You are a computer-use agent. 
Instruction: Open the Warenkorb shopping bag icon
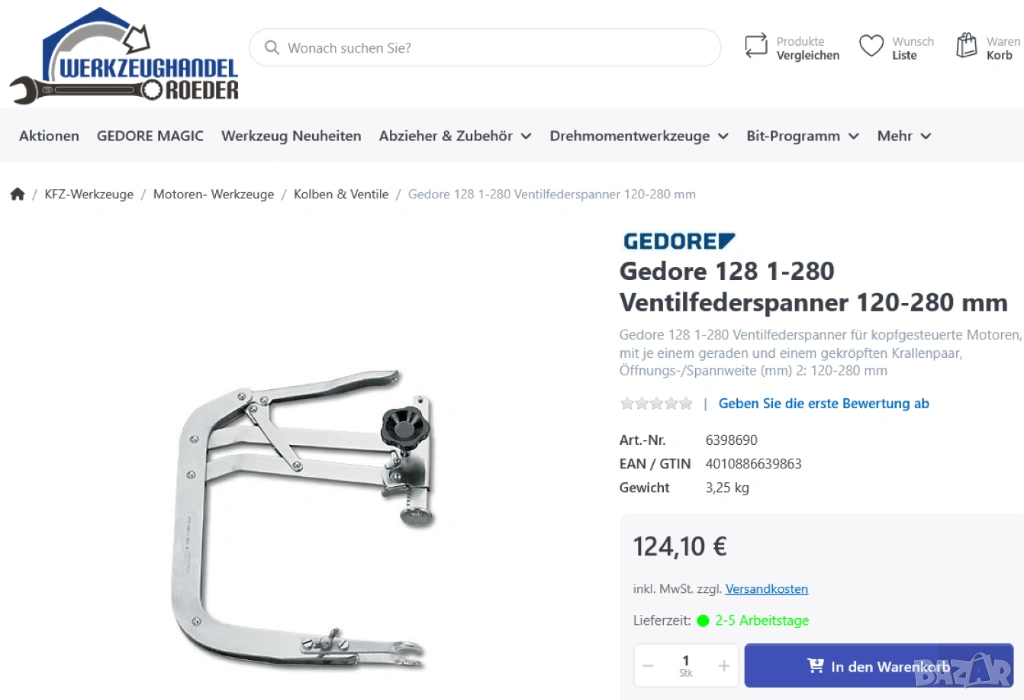pos(967,46)
